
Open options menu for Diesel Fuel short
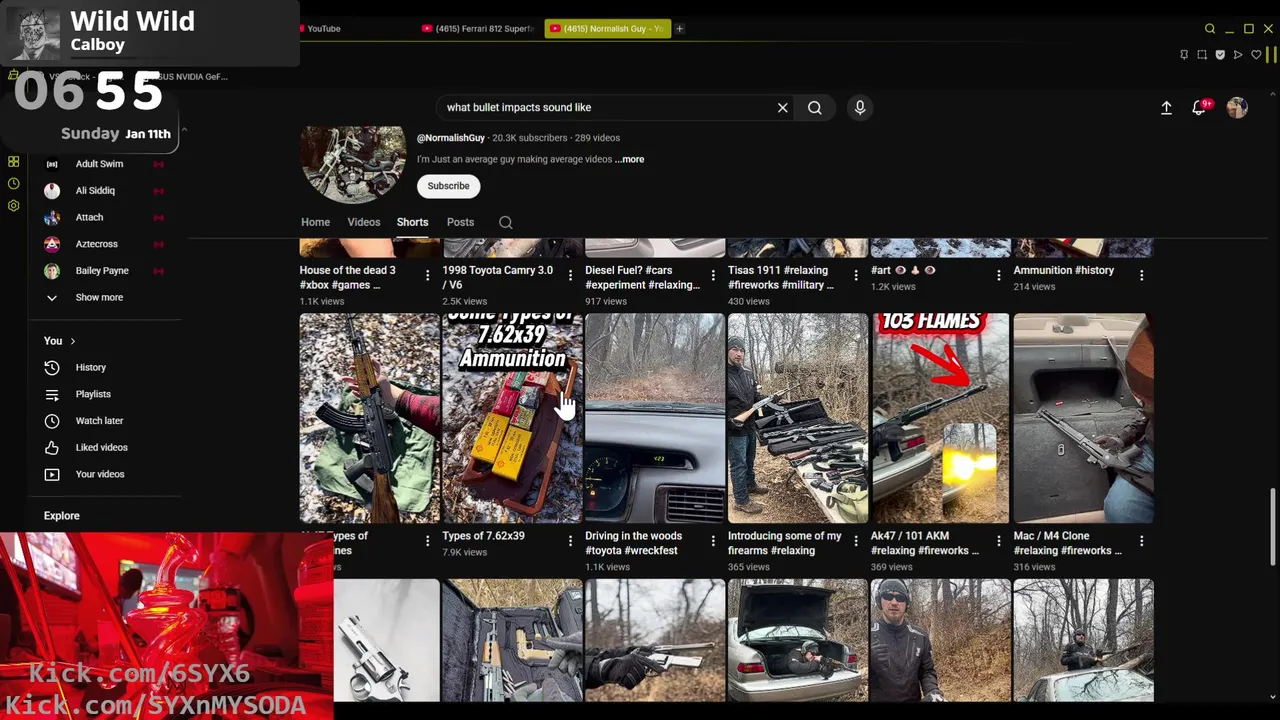tap(713, 275)
